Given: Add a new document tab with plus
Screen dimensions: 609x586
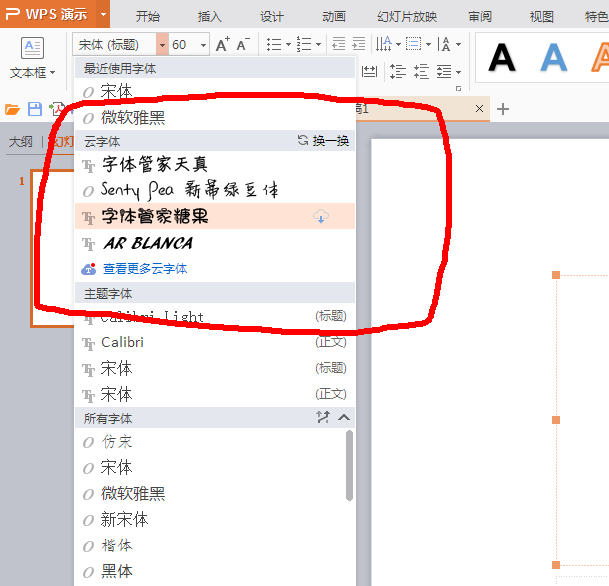Looking at the screenshot, I should (x=503, y=109).
